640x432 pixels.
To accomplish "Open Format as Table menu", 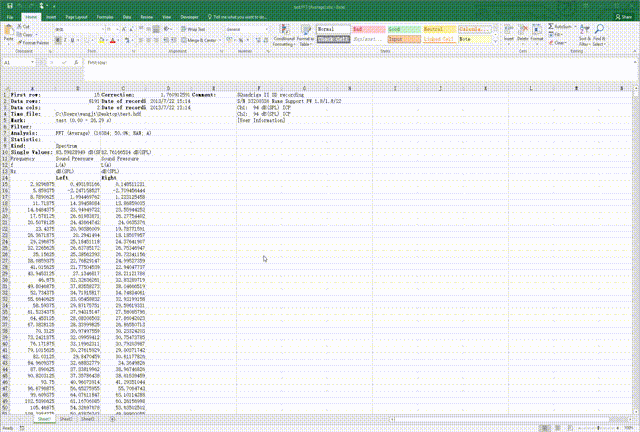I will [306, 35].
